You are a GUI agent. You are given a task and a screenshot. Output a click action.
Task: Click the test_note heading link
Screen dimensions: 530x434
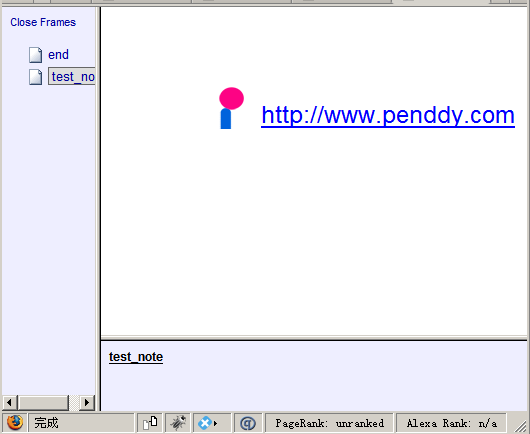(136, 357)
